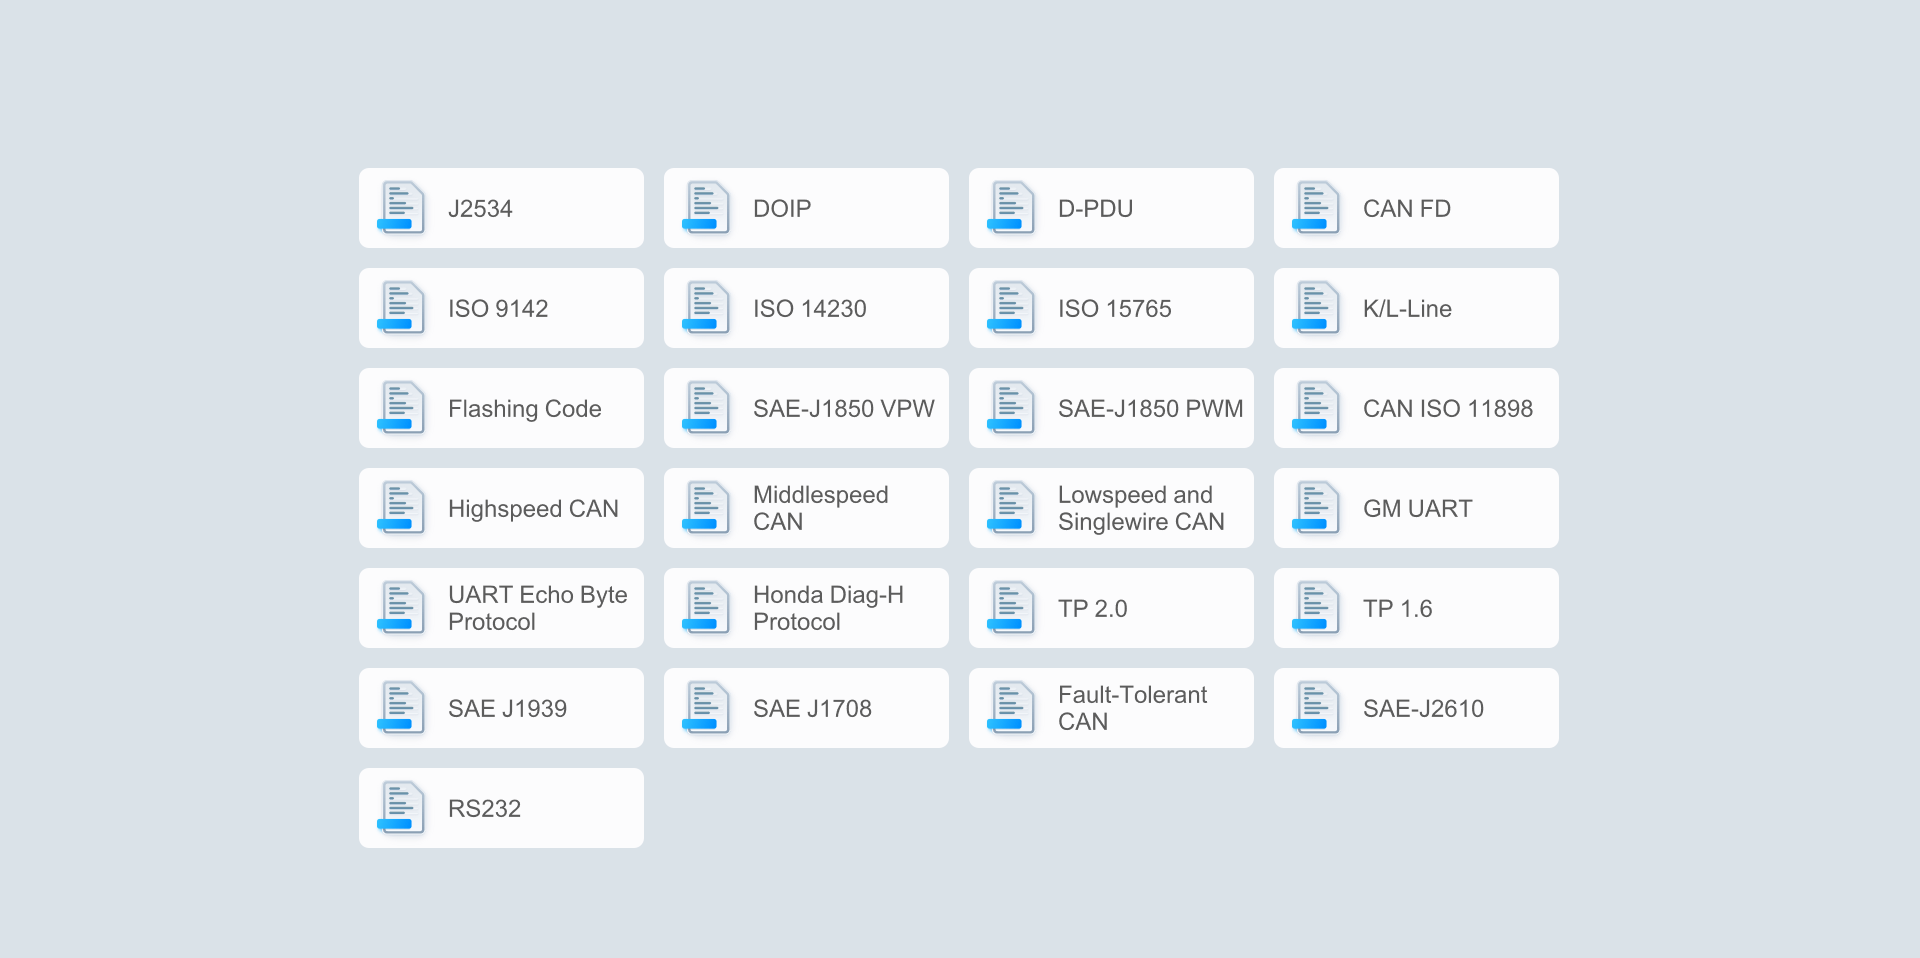Select the SAE-J1850 VPW label
This screenshot has width=1920, height=958.
(843, 409)
